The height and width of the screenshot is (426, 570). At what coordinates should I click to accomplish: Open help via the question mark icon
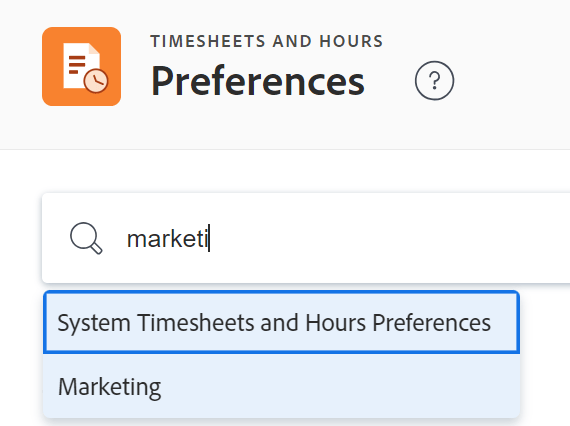click(434, 80)
